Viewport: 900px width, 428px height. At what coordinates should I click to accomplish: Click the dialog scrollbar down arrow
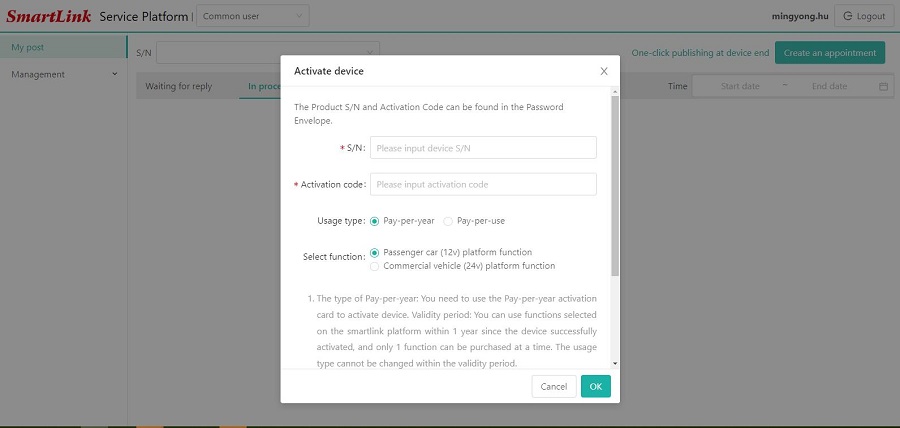[614, 363]
